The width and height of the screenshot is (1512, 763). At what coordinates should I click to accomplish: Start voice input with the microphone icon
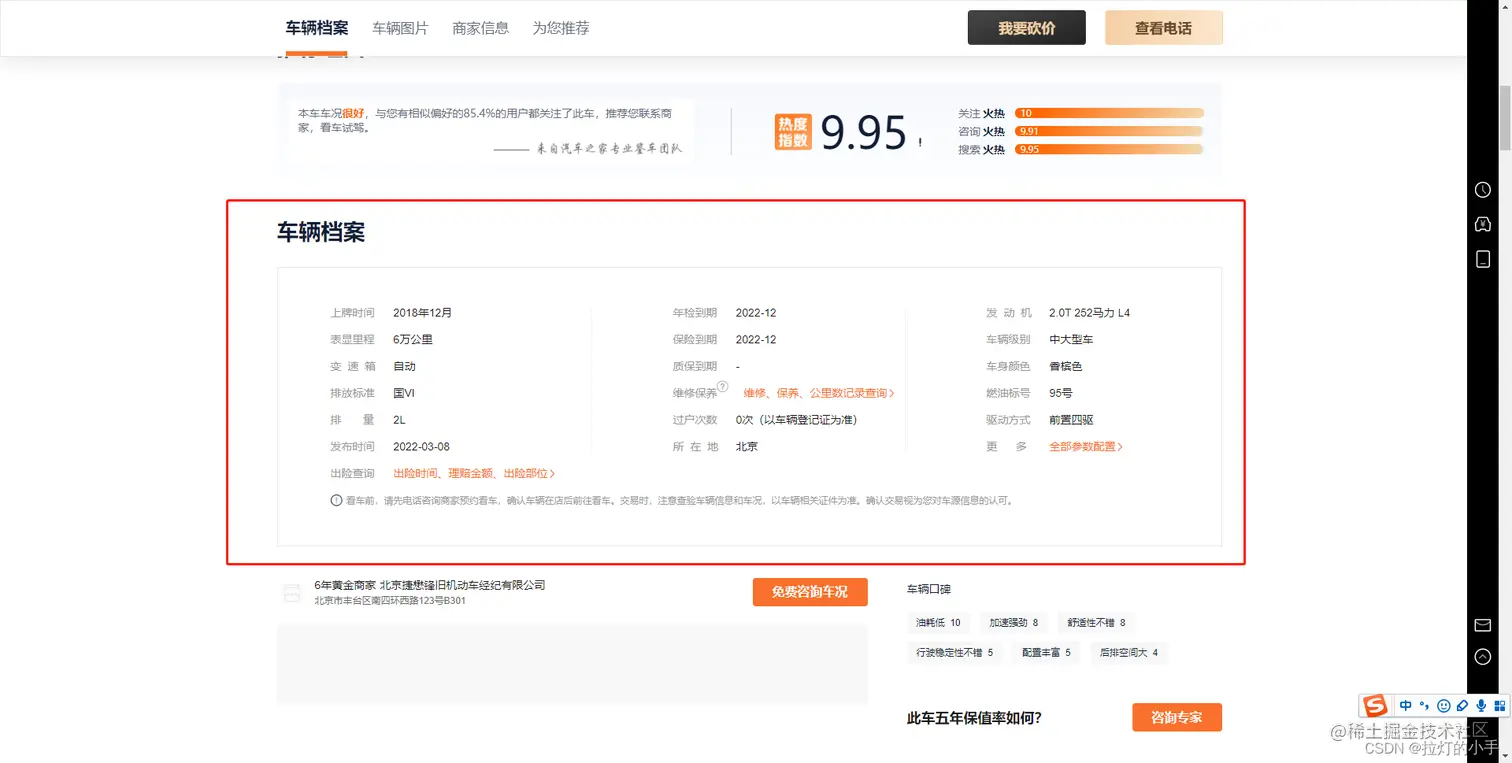pyautogui.click(x=1481, y=705)
